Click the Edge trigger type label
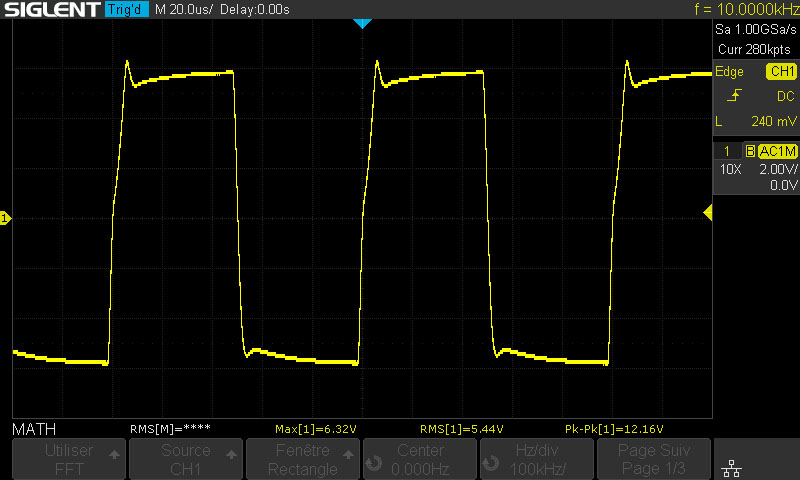This screenshot has height=480, width=800. pos(729,71)
